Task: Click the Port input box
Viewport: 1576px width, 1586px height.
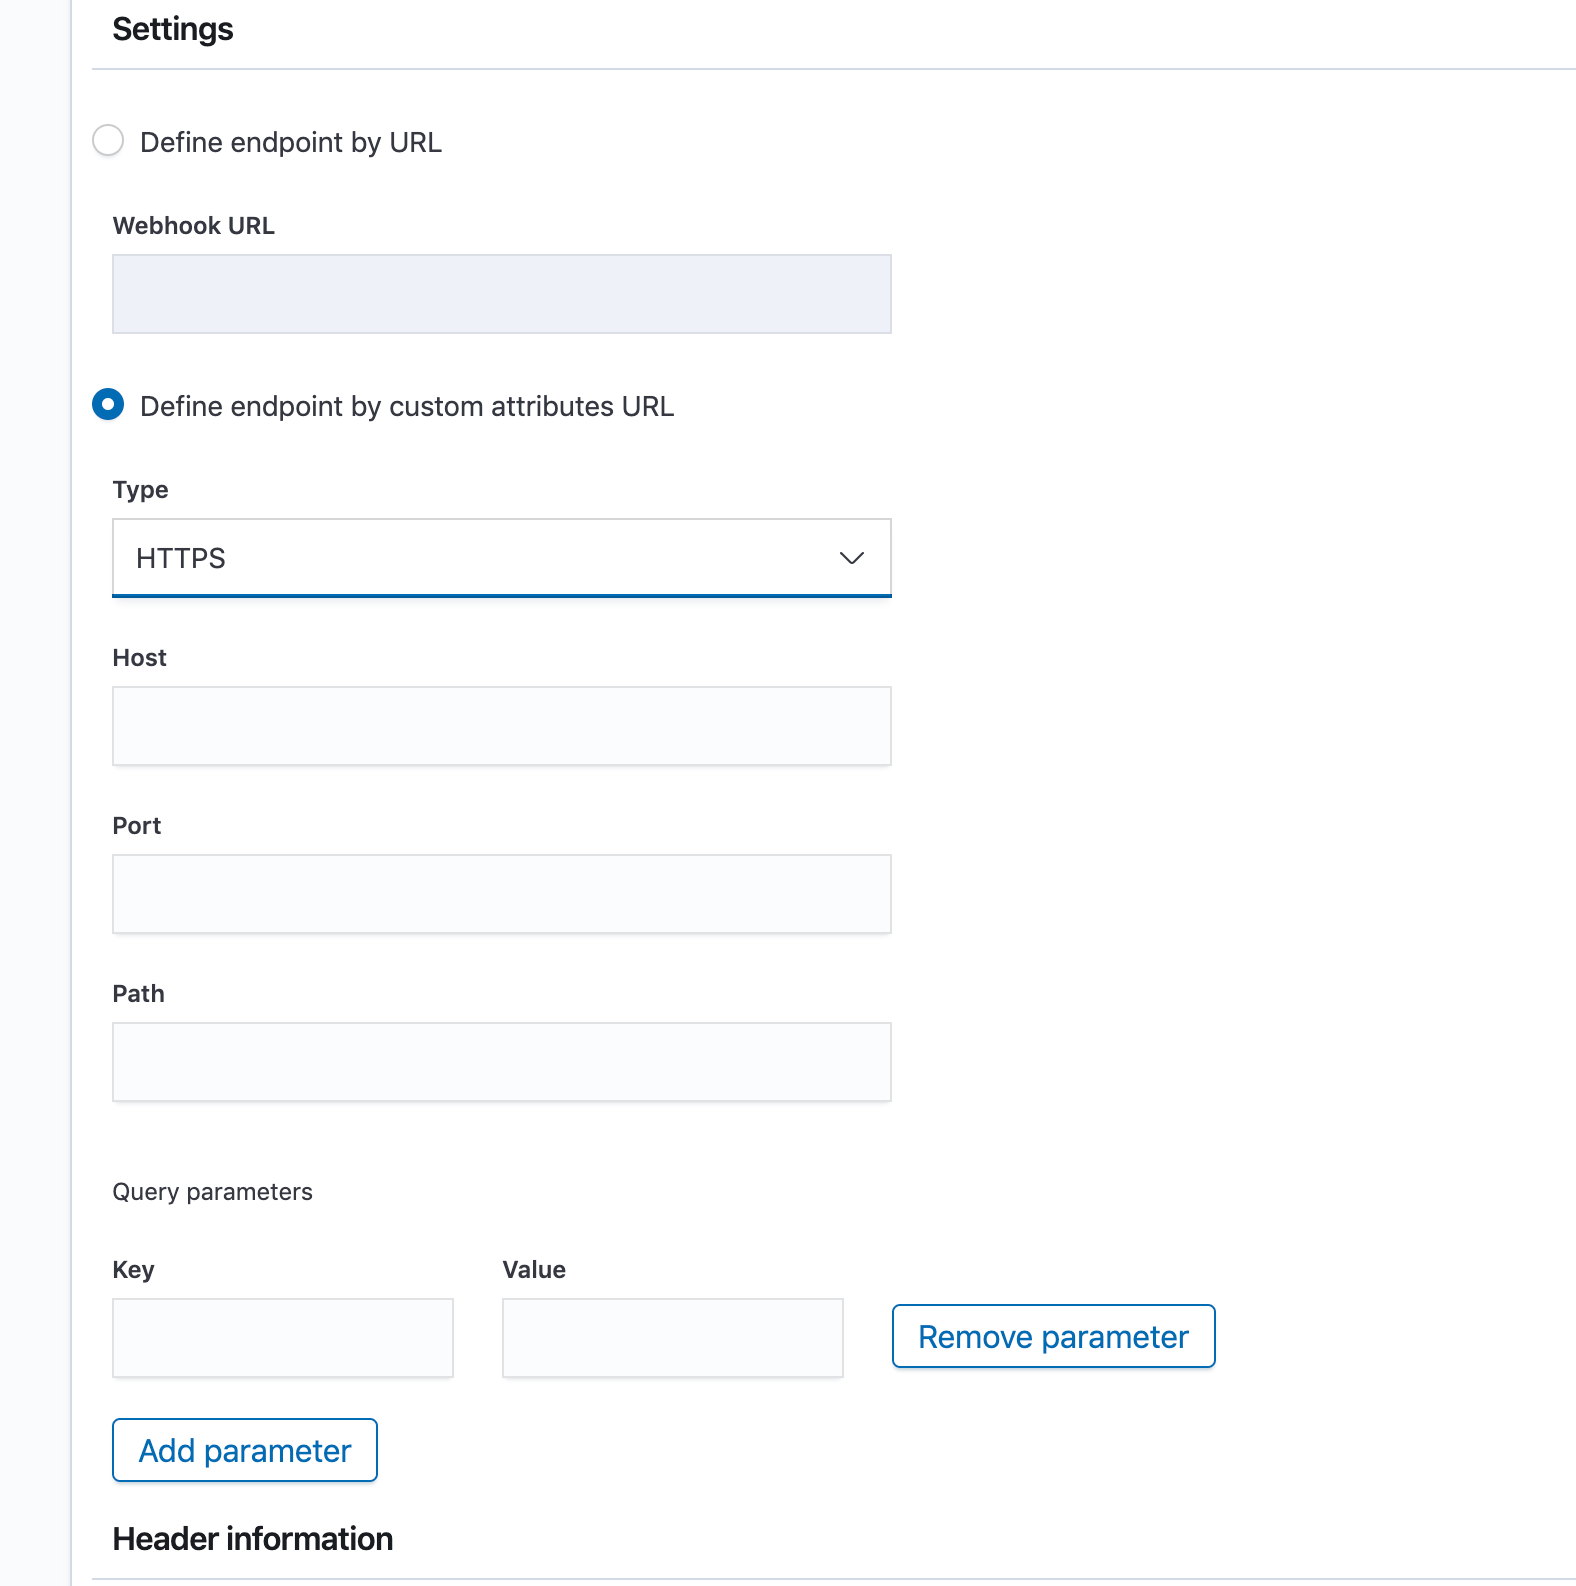Action: pos(501,894)
